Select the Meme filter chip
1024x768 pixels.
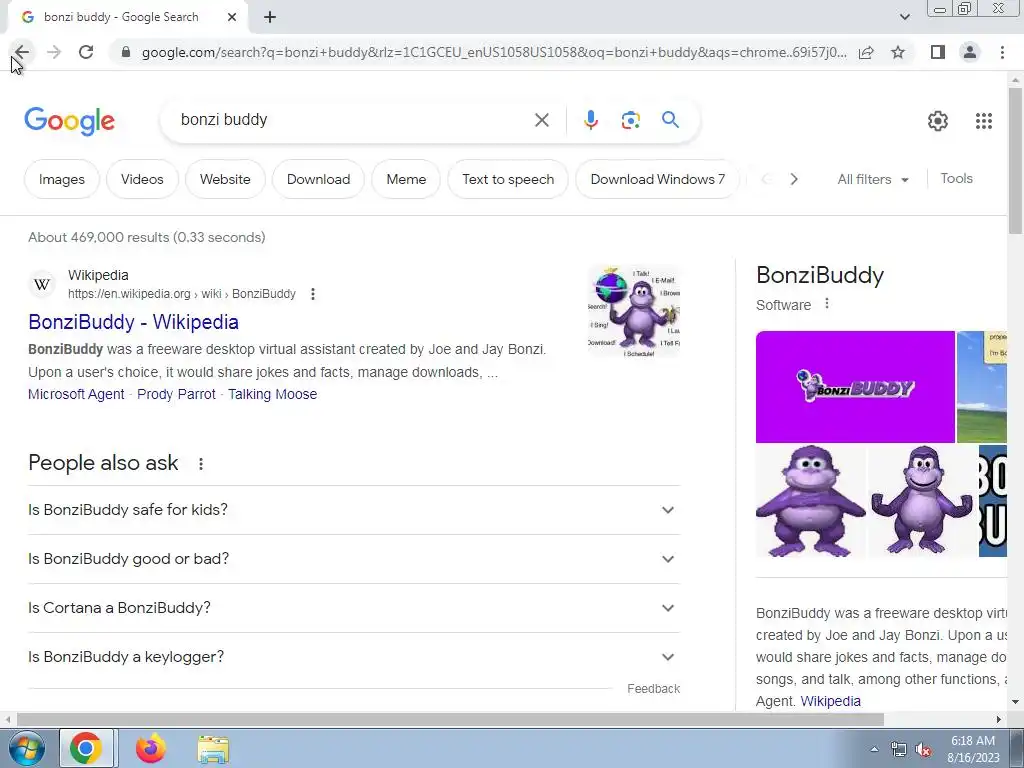coord(406,179)
